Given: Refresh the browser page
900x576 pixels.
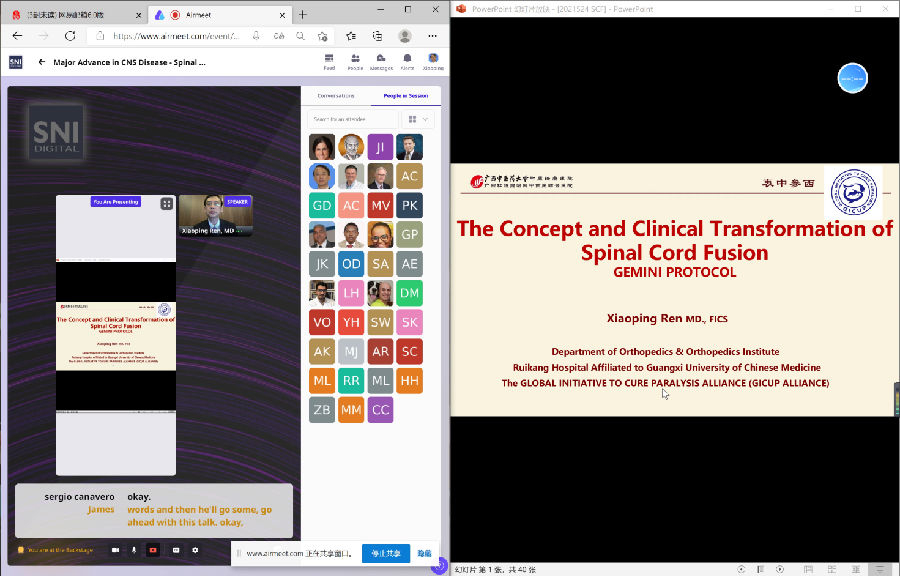Looking at the screenshot, I should tap(70, 35).
